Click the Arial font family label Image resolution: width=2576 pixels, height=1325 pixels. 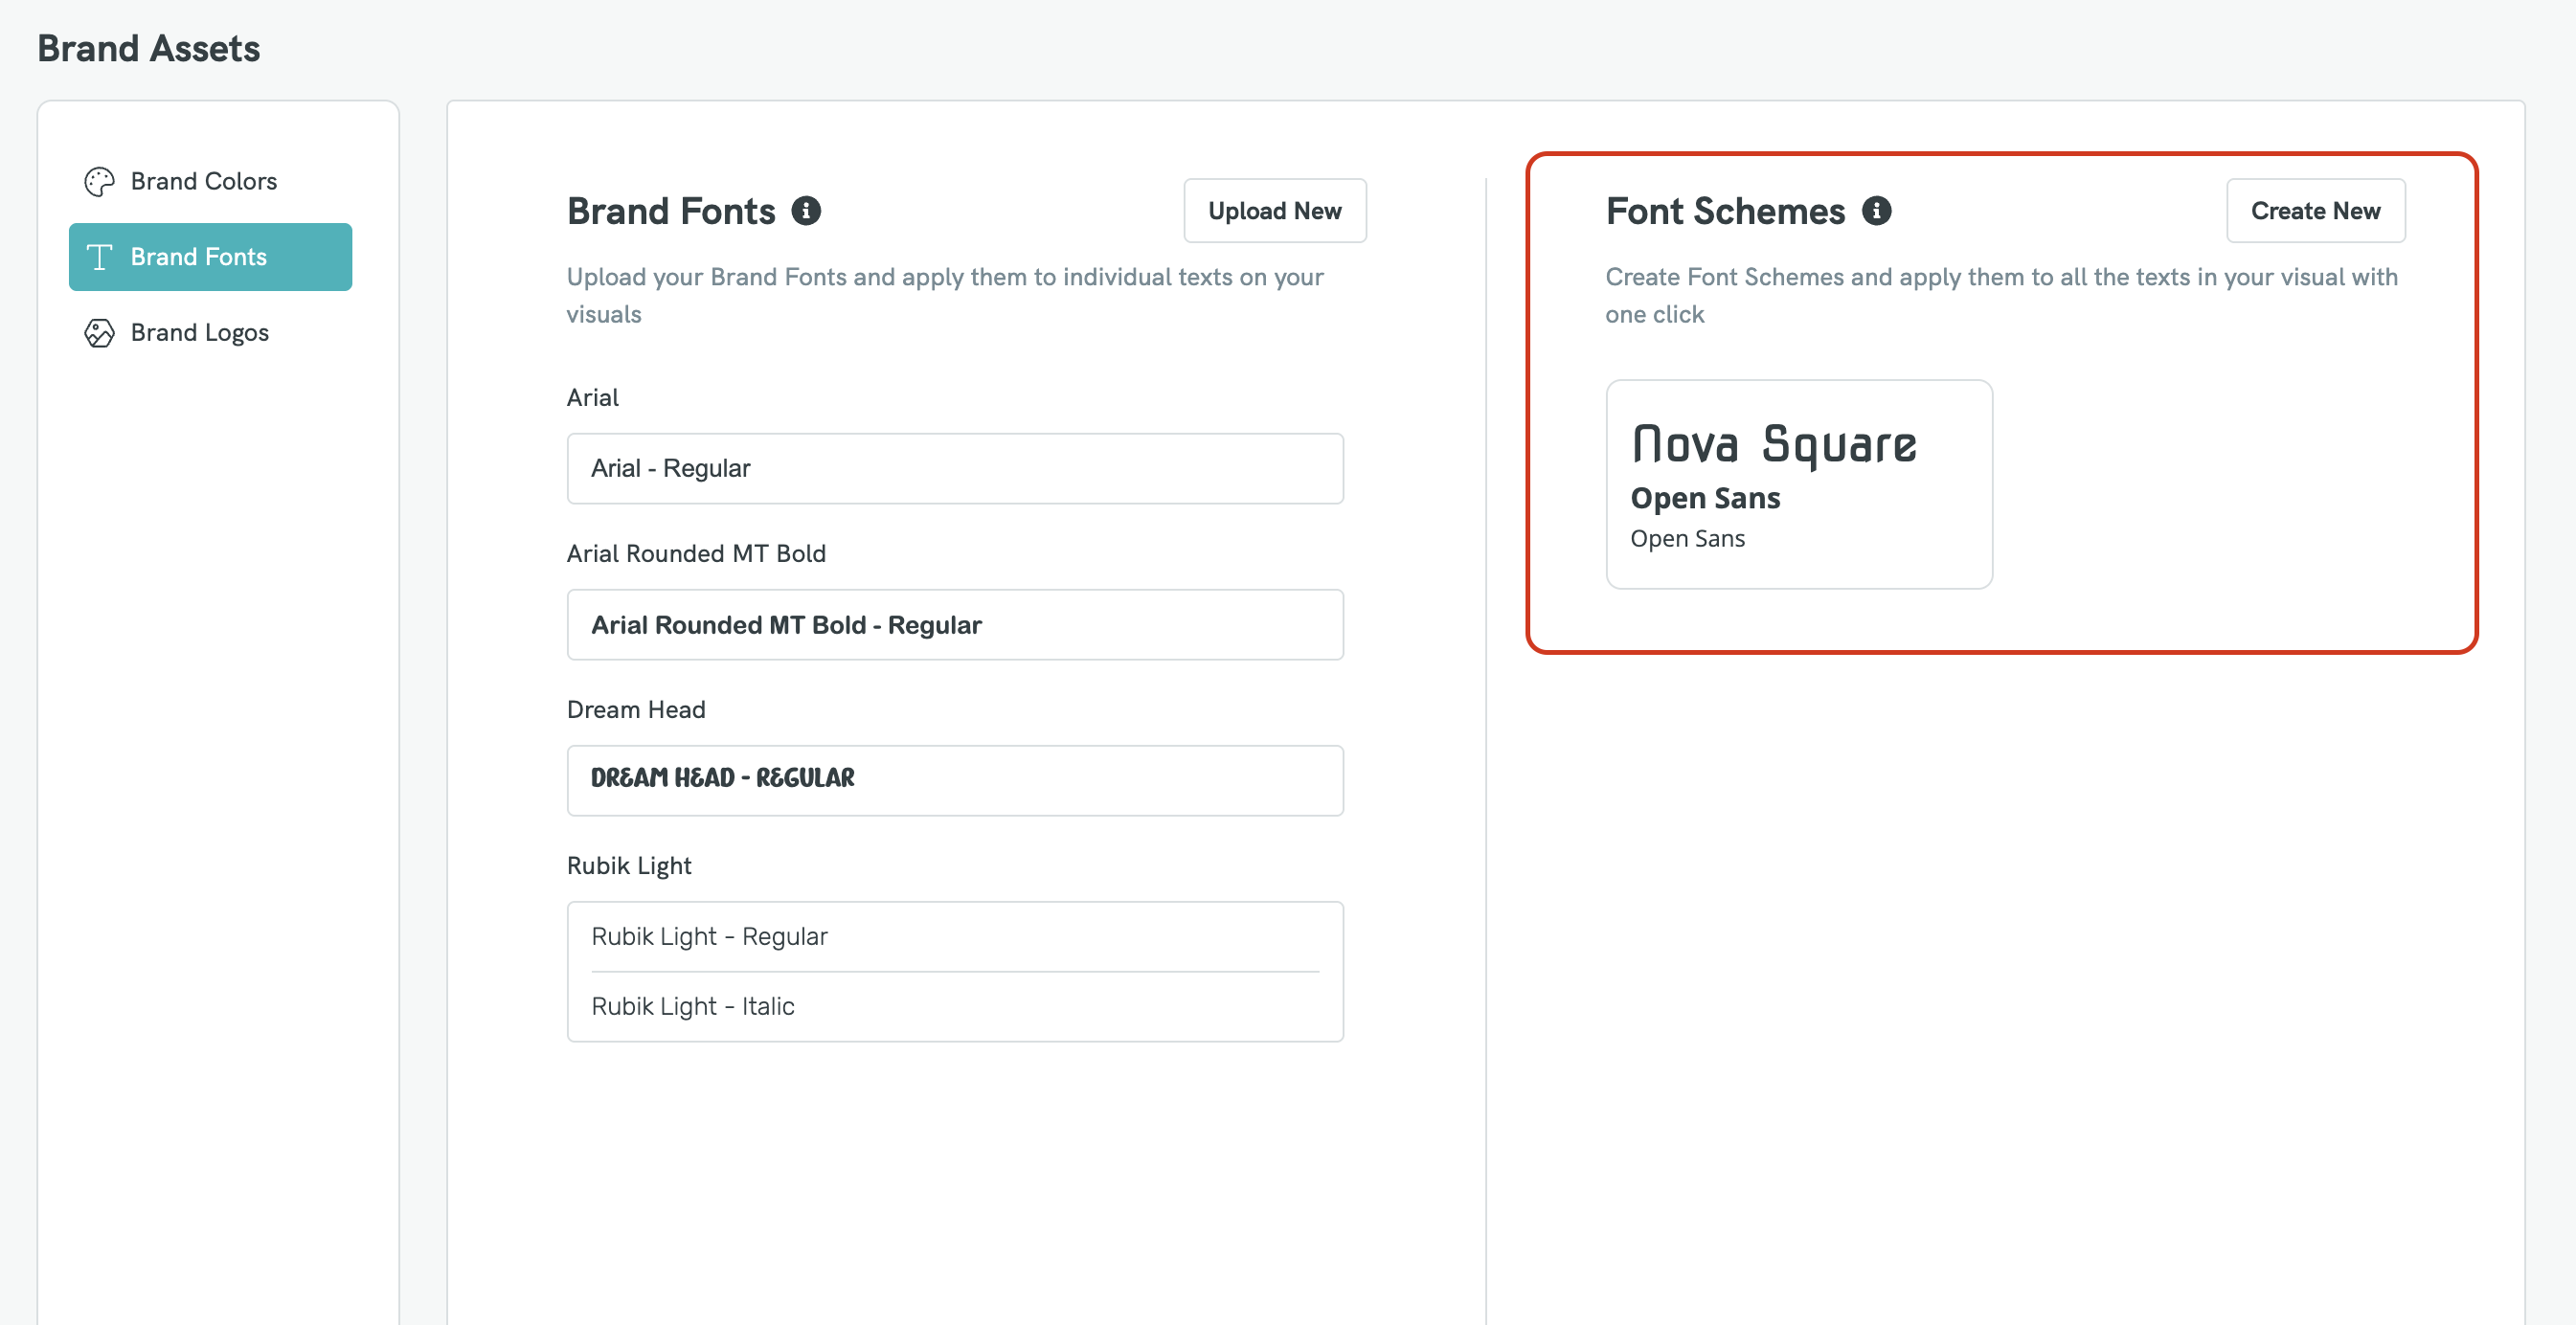coord(592,398)
